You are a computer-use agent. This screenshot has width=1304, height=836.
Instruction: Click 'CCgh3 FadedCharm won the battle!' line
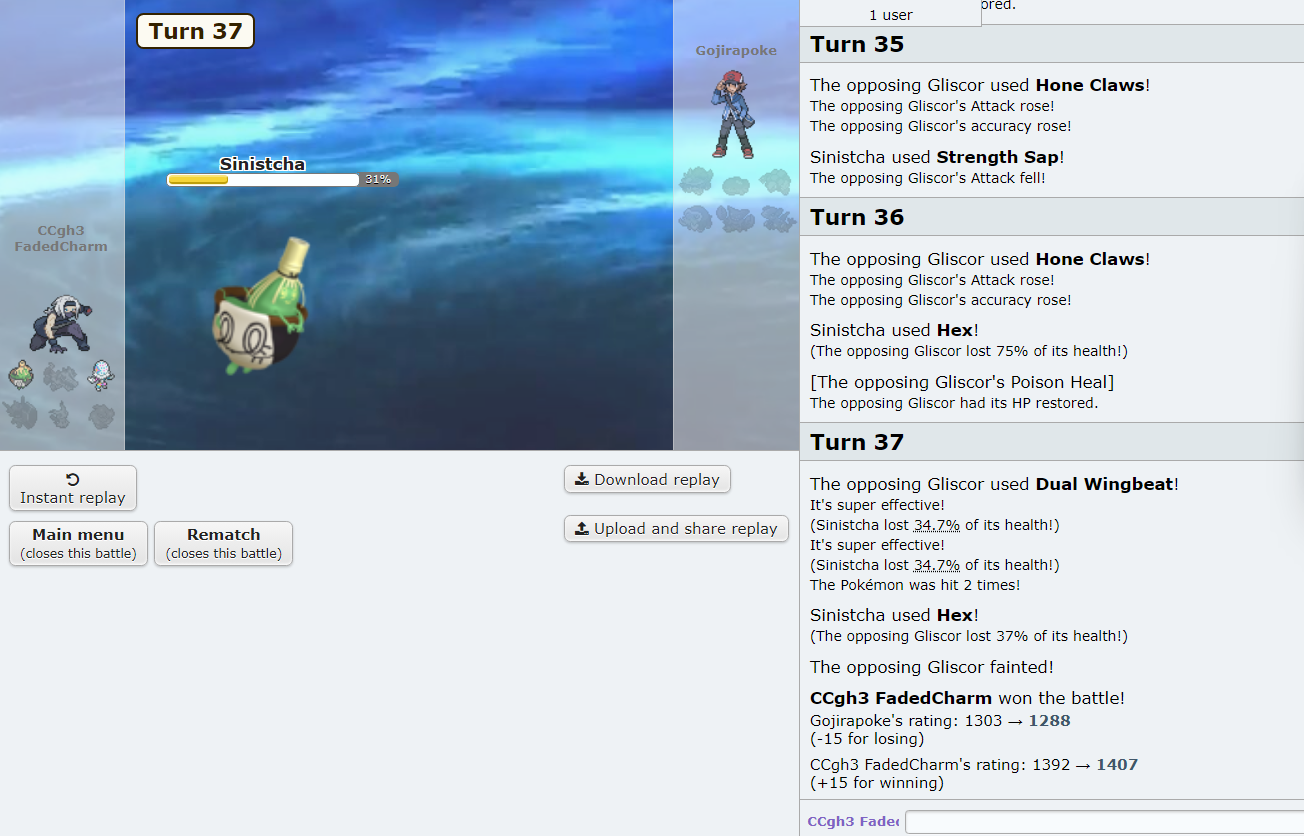[x=967, y=698]
